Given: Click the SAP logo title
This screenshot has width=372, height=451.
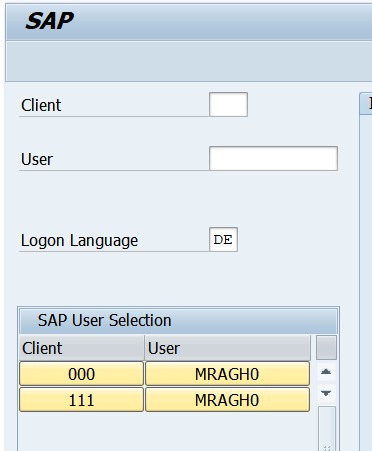Looking at the screenshot, I should (x=49, y=21).
